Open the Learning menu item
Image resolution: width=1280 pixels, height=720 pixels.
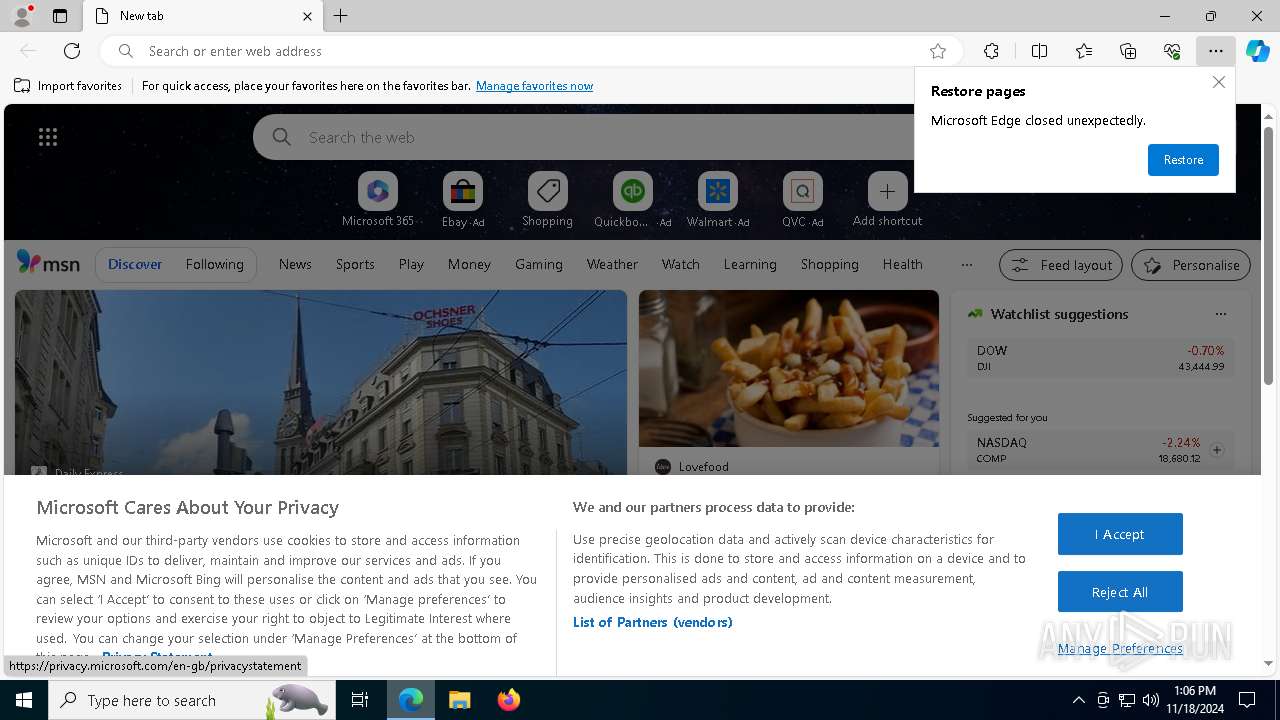point(750,264)
